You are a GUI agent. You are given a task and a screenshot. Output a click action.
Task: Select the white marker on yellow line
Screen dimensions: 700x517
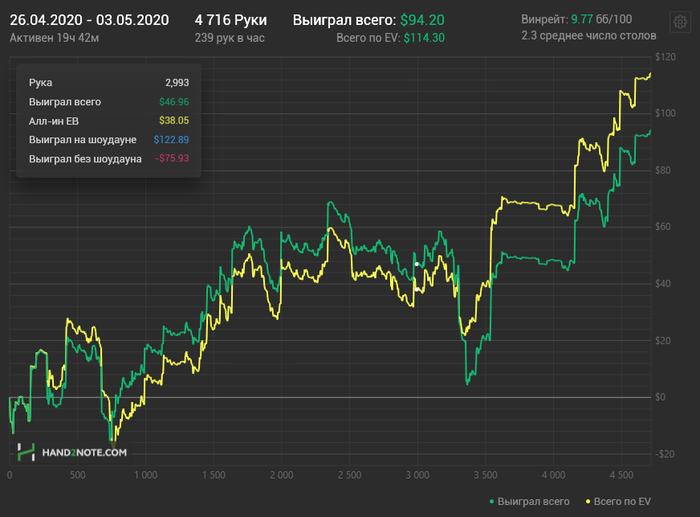[417, 289]
